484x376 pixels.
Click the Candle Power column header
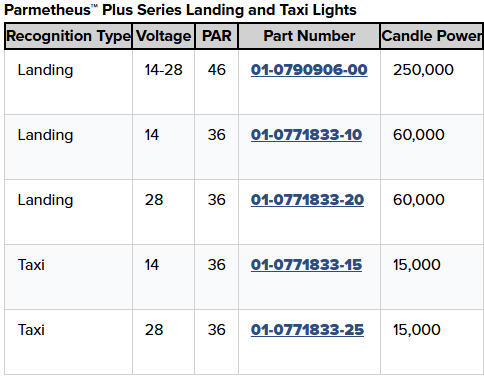coord(432,36)
